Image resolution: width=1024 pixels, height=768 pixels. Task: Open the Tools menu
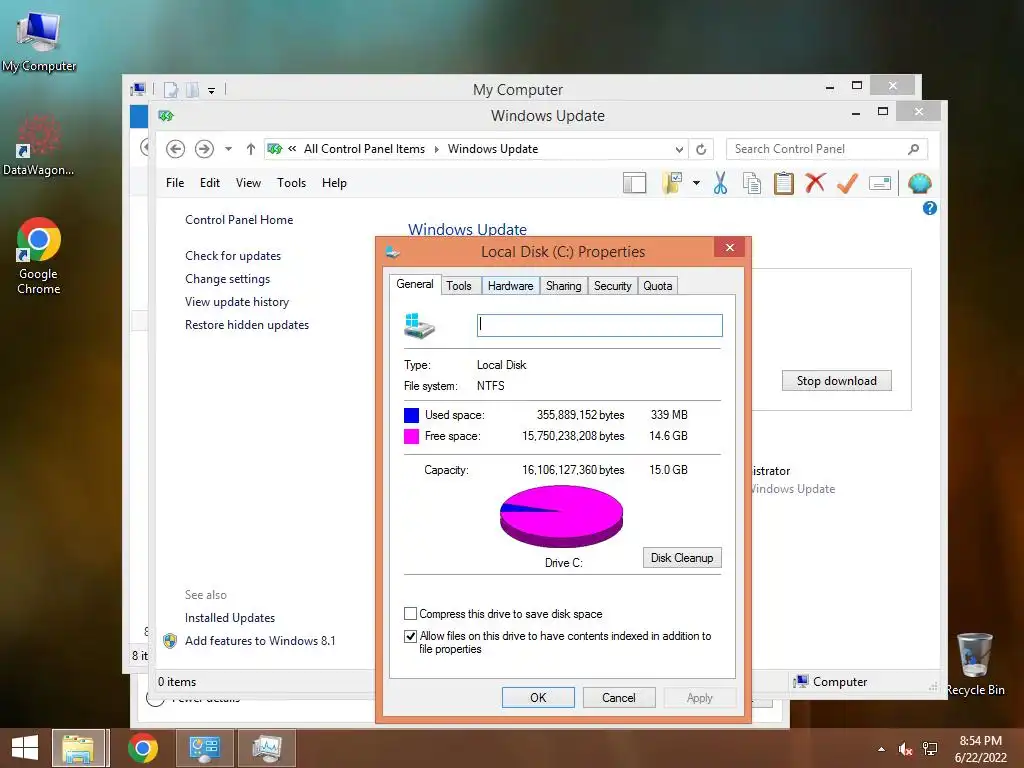[x=291, y=183]
